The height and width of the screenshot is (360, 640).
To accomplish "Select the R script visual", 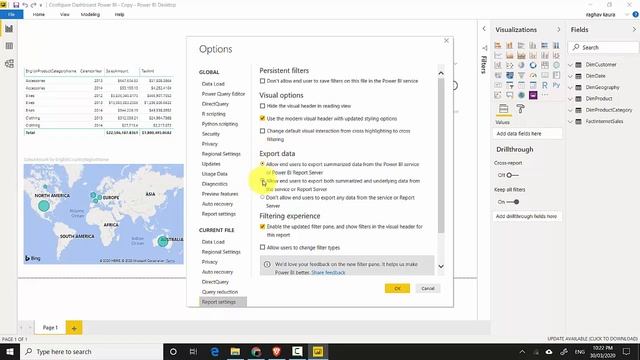I will 544,85.
